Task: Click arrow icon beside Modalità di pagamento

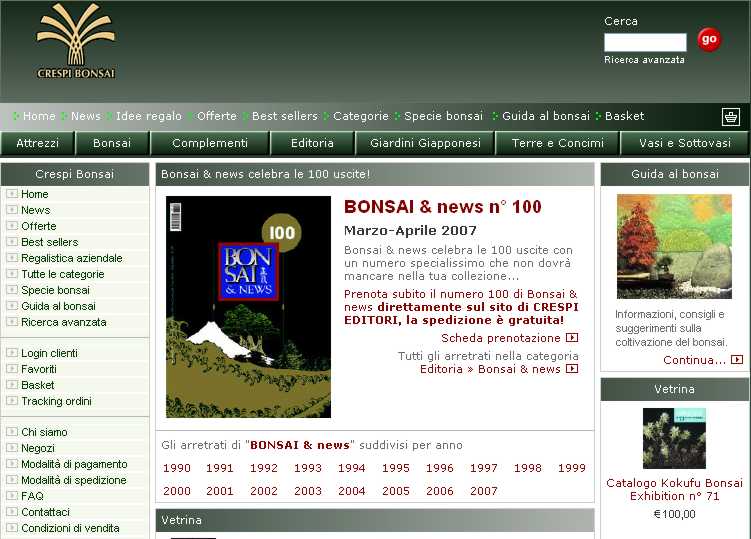Action: [12, 463]
